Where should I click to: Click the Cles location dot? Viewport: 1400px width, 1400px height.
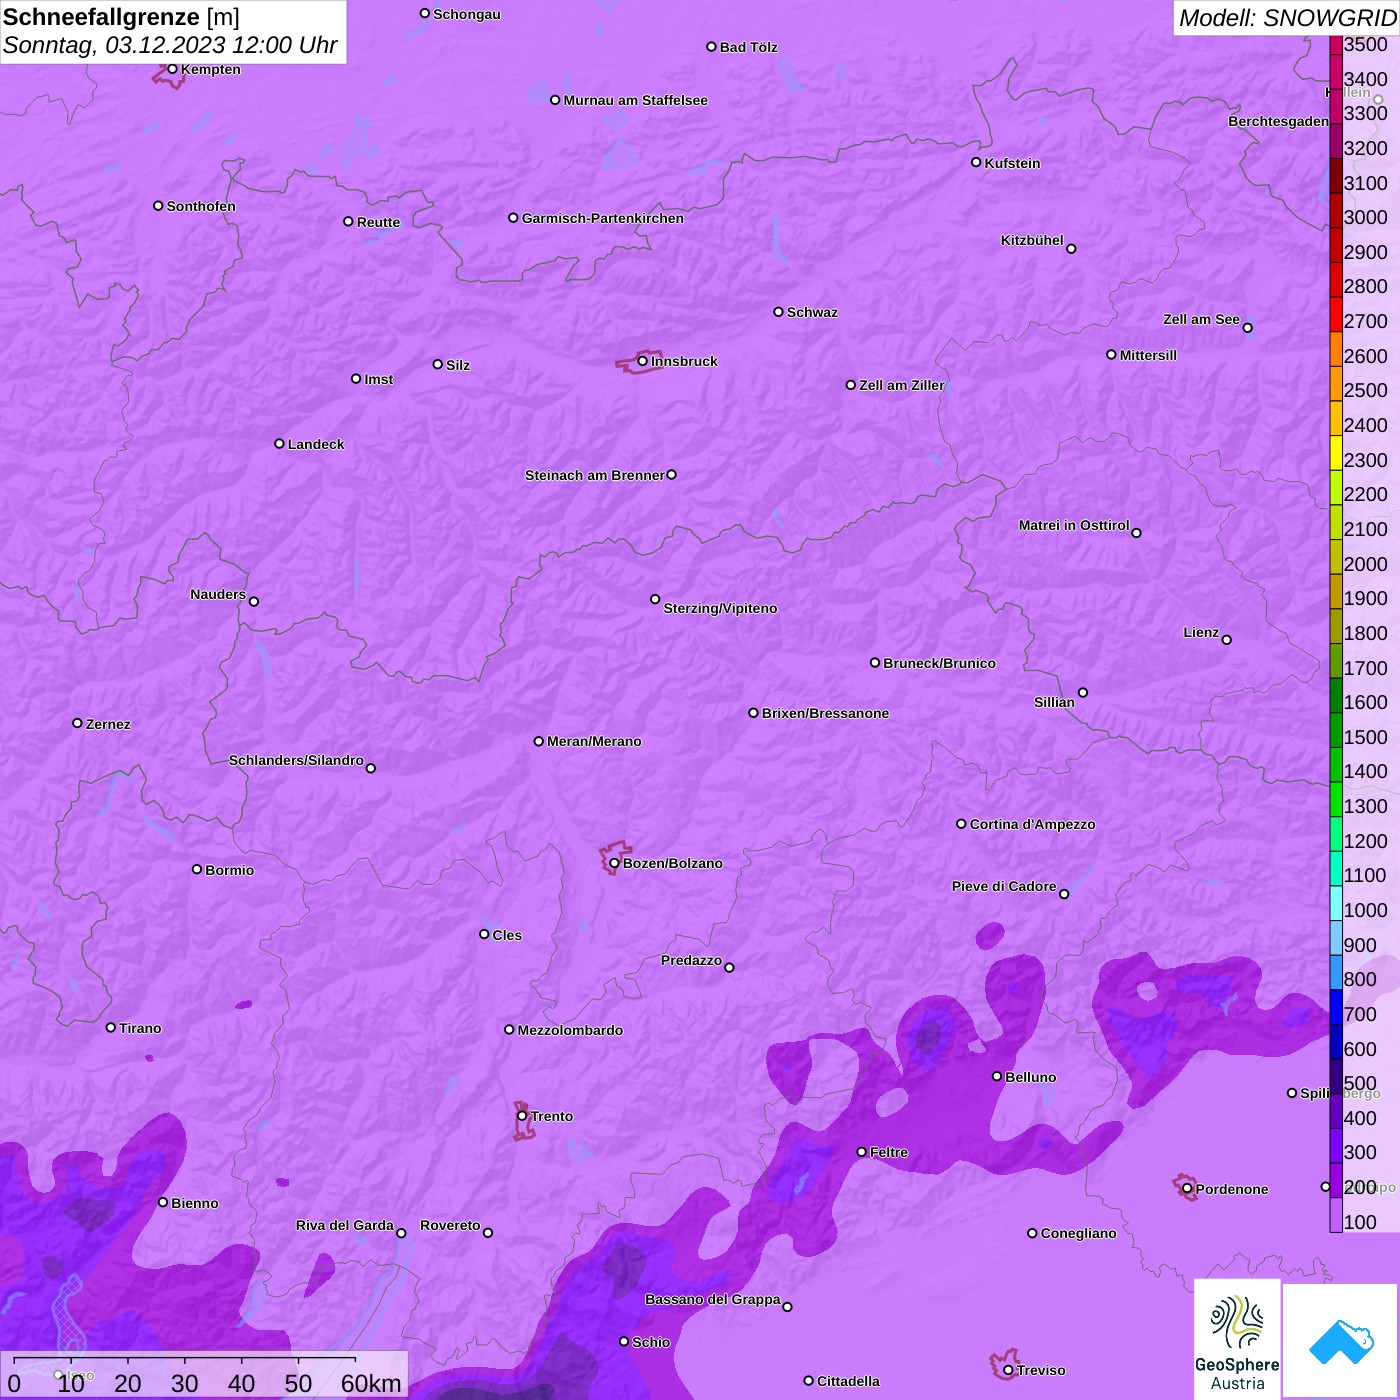(x=484, y=934)
